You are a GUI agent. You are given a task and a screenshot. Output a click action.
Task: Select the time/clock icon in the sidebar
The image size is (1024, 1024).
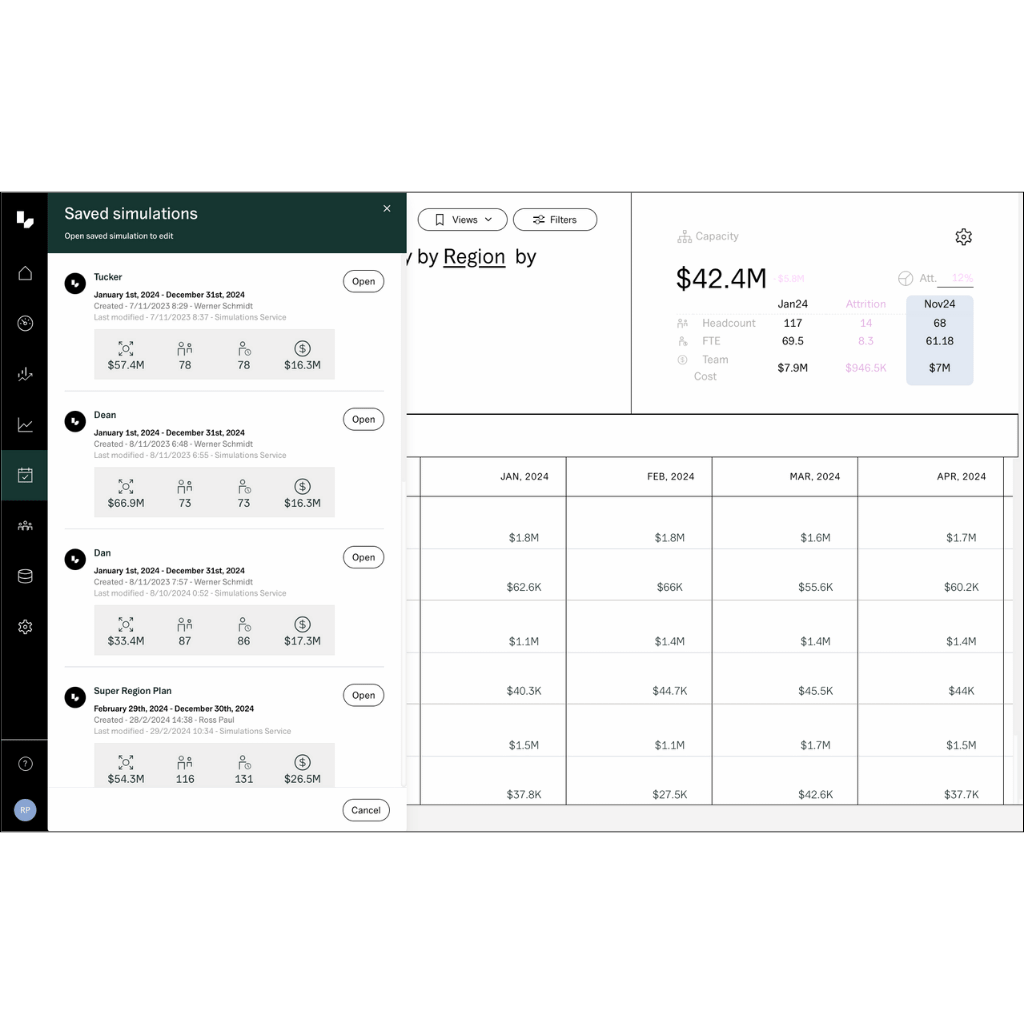pyautogui.click(x=25, y=322)
